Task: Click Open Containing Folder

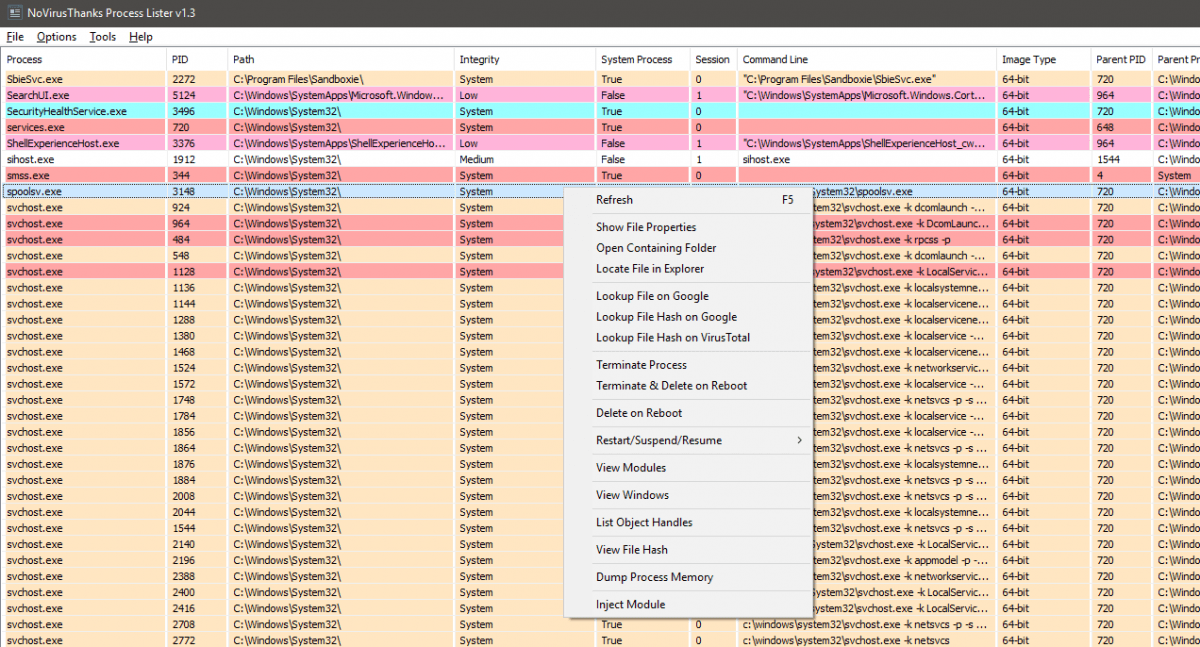Action: (656, 248)
